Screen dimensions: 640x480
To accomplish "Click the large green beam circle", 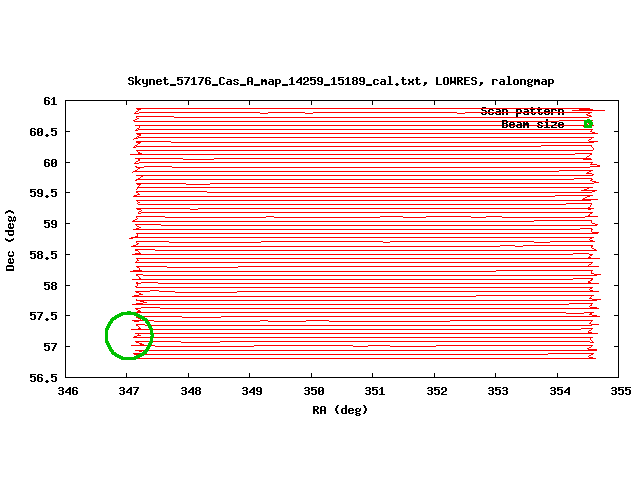I will (x=129, y=336).
